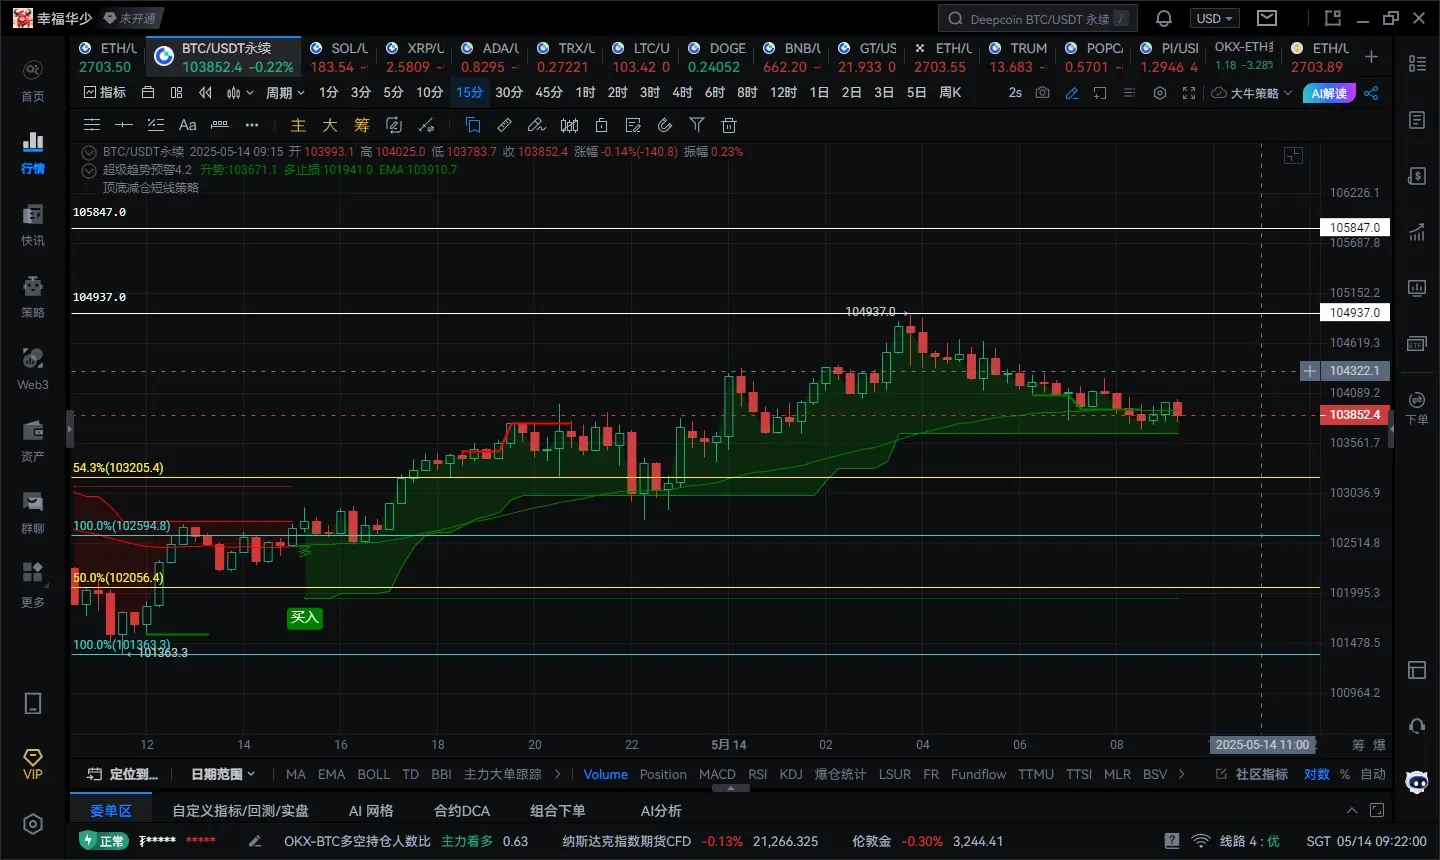Open the 资产 assets wallet icon
The image size is (1440, 860).
point(33,441)
